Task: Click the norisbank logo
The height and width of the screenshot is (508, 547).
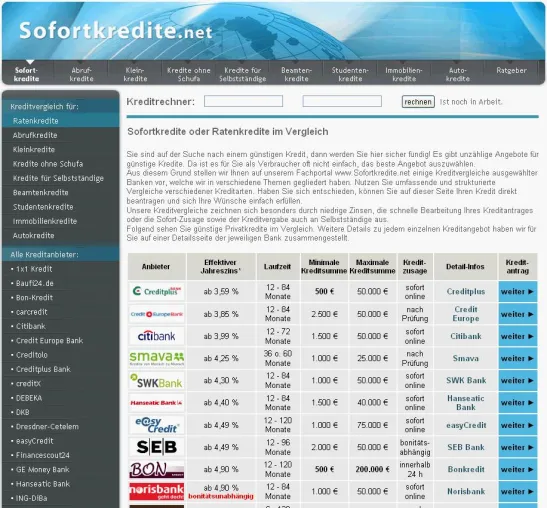Action: point(157,492)
